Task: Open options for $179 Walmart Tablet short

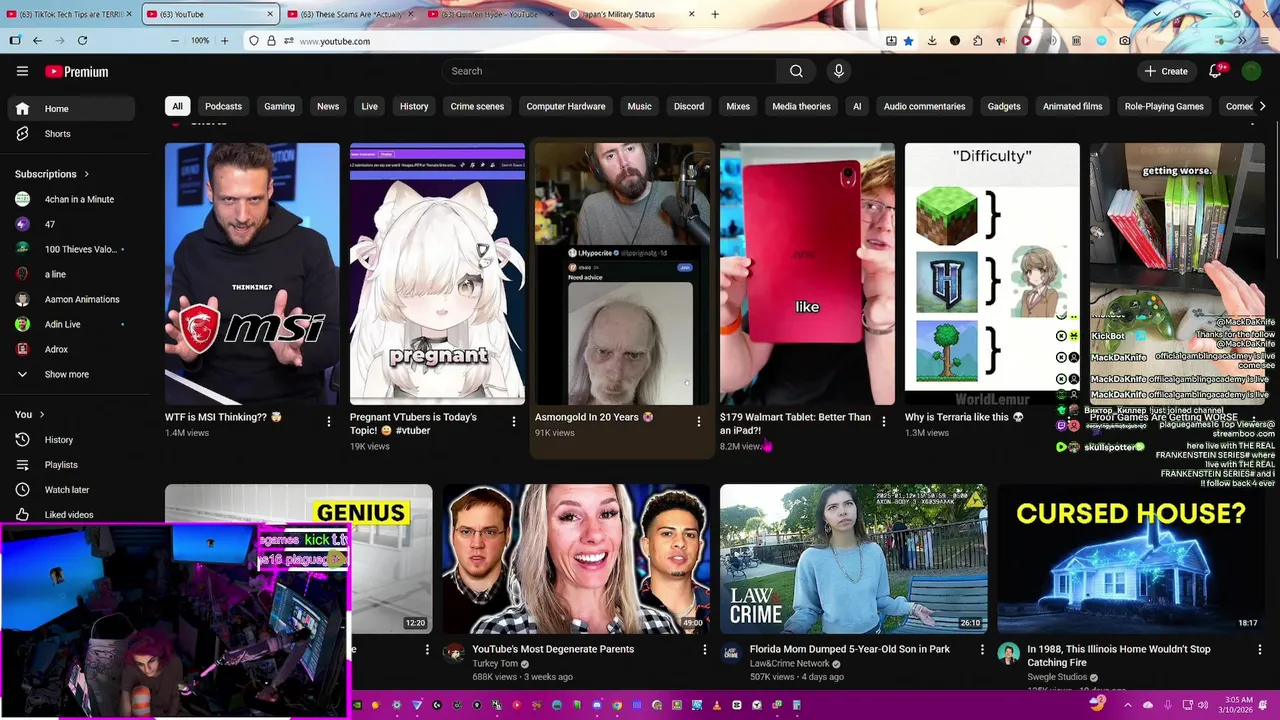Action: tap(883, 422)
